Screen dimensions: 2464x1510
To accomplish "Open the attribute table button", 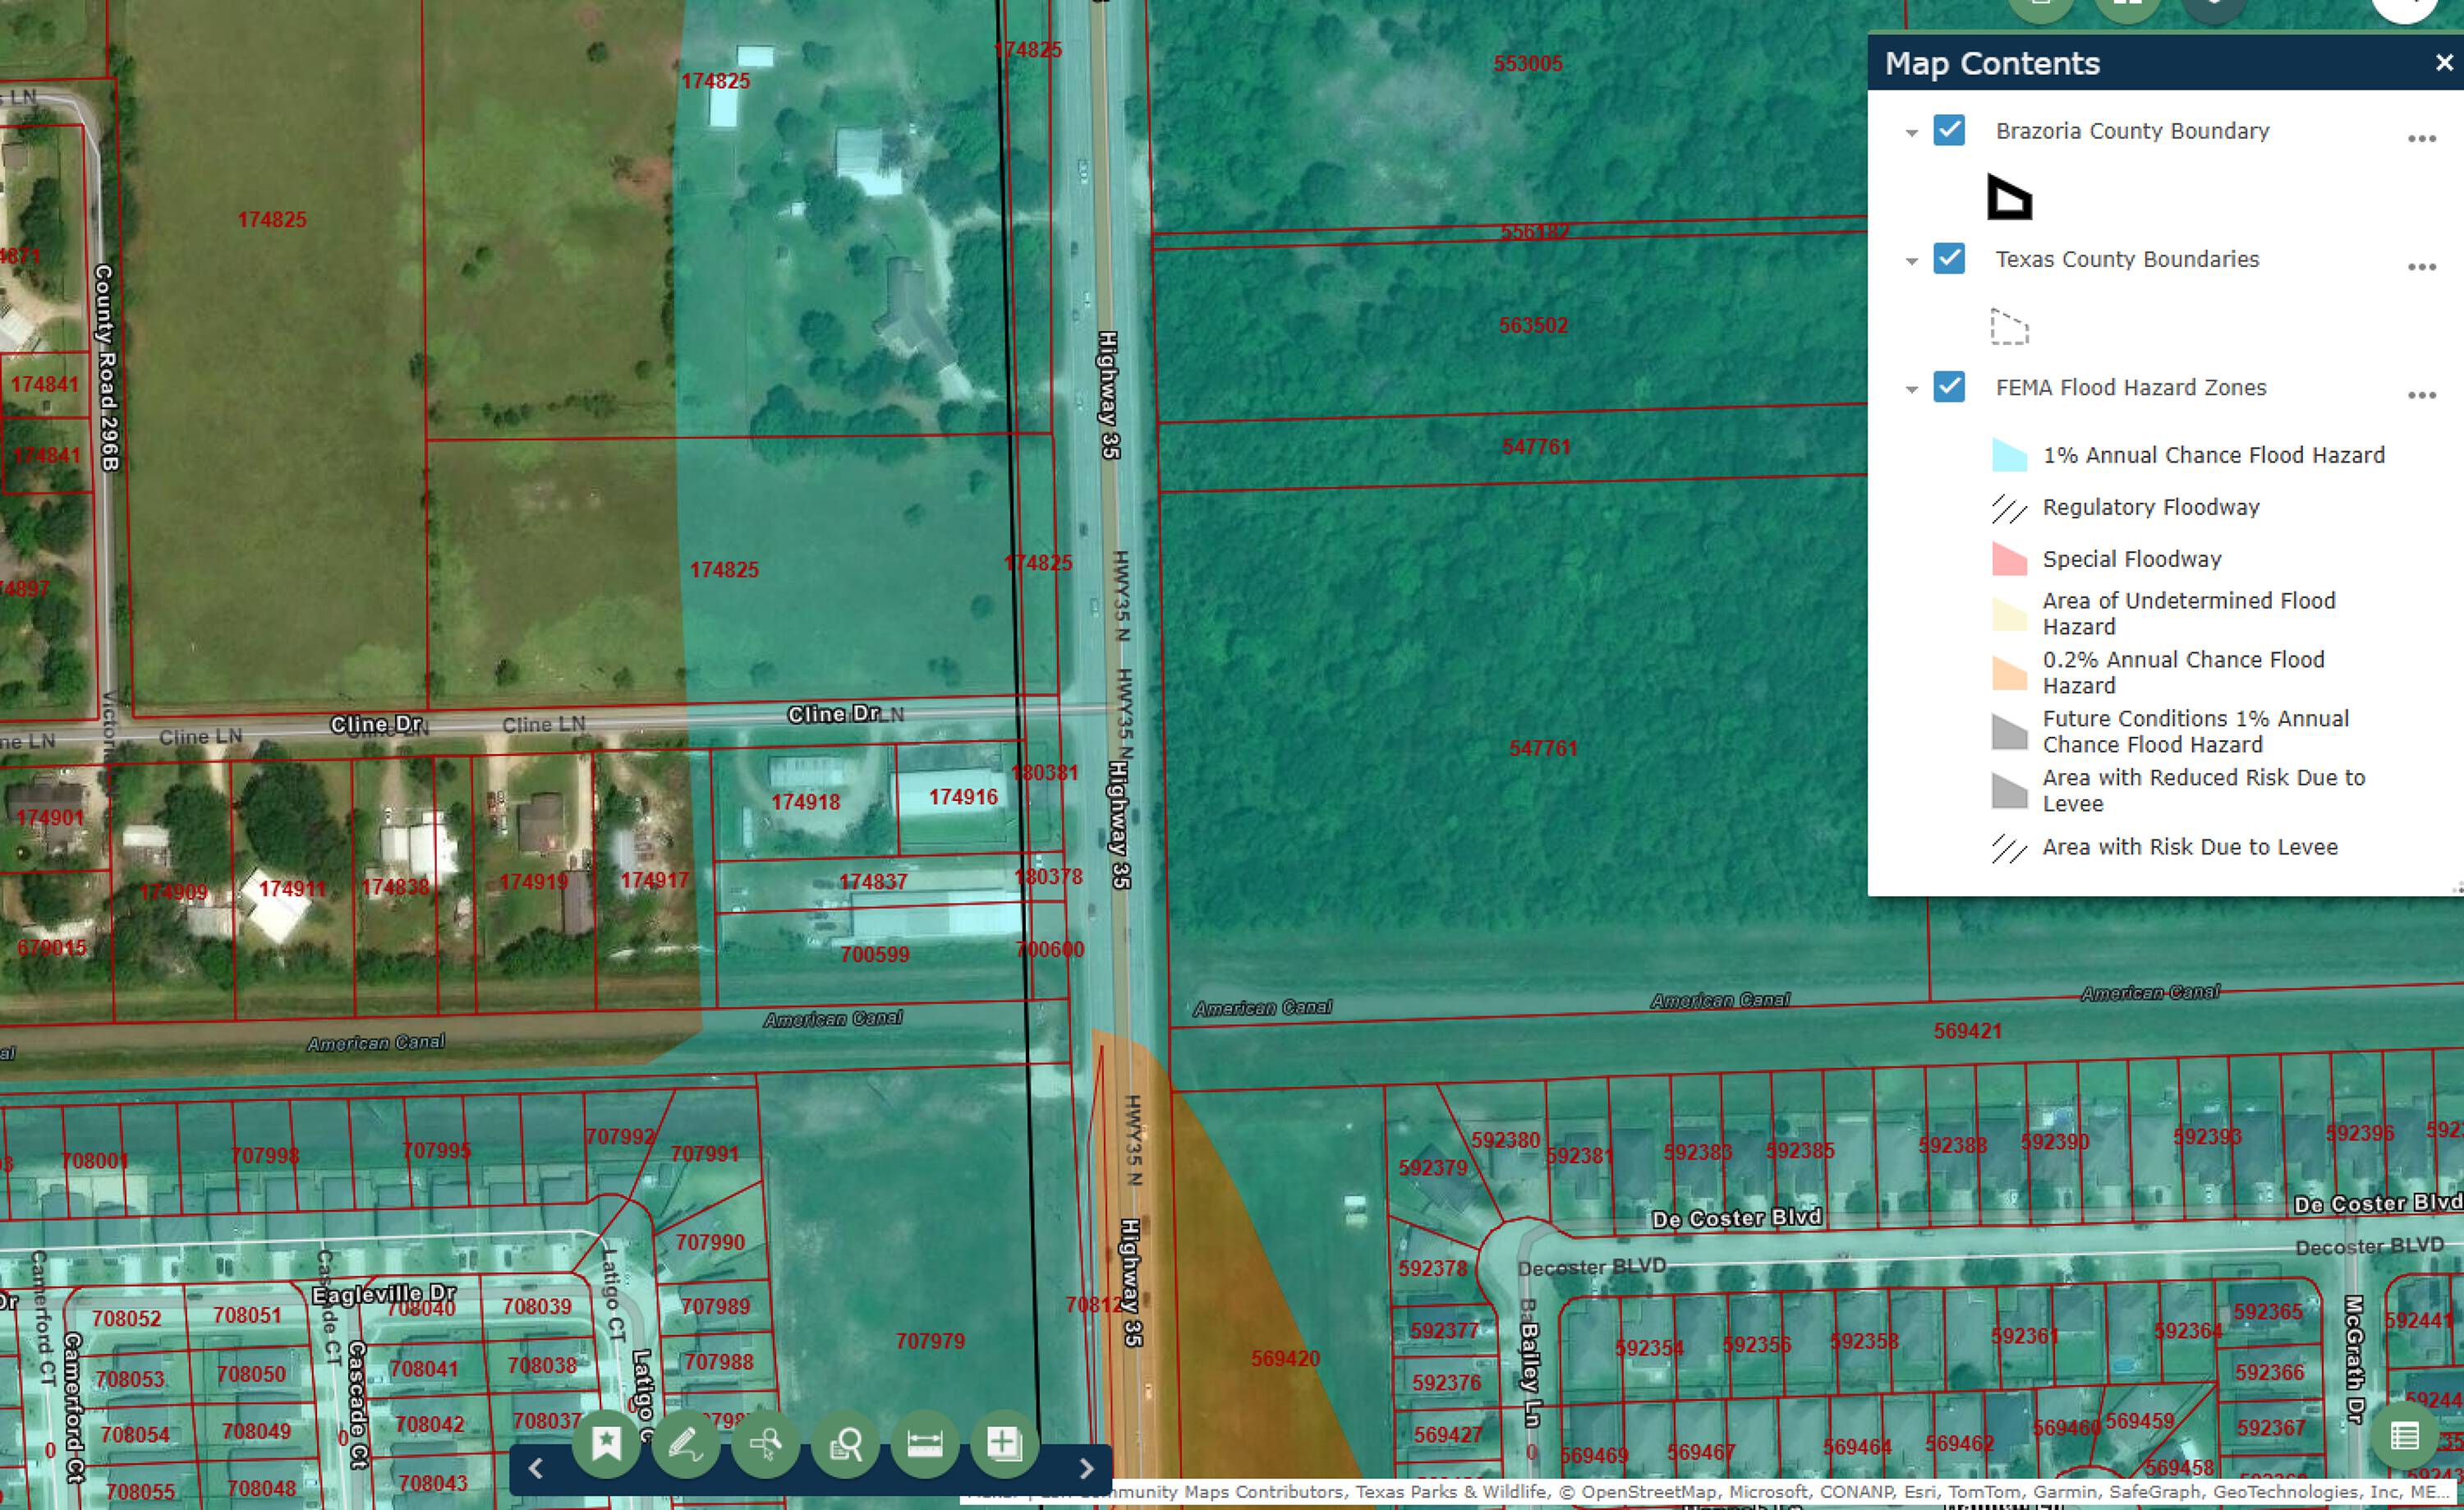I will pyautogui.click(x=2404, y=1437).
